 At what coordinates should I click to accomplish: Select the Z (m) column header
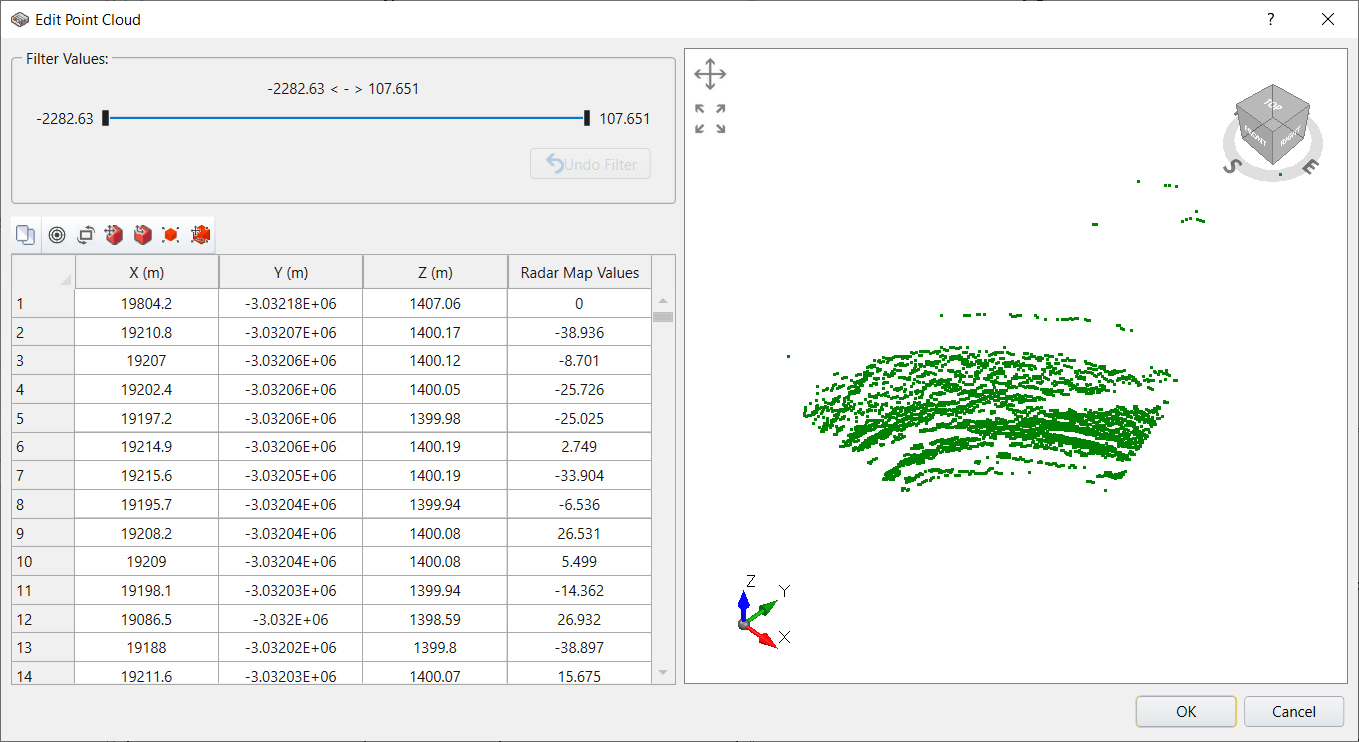click(x=435, y=273)
